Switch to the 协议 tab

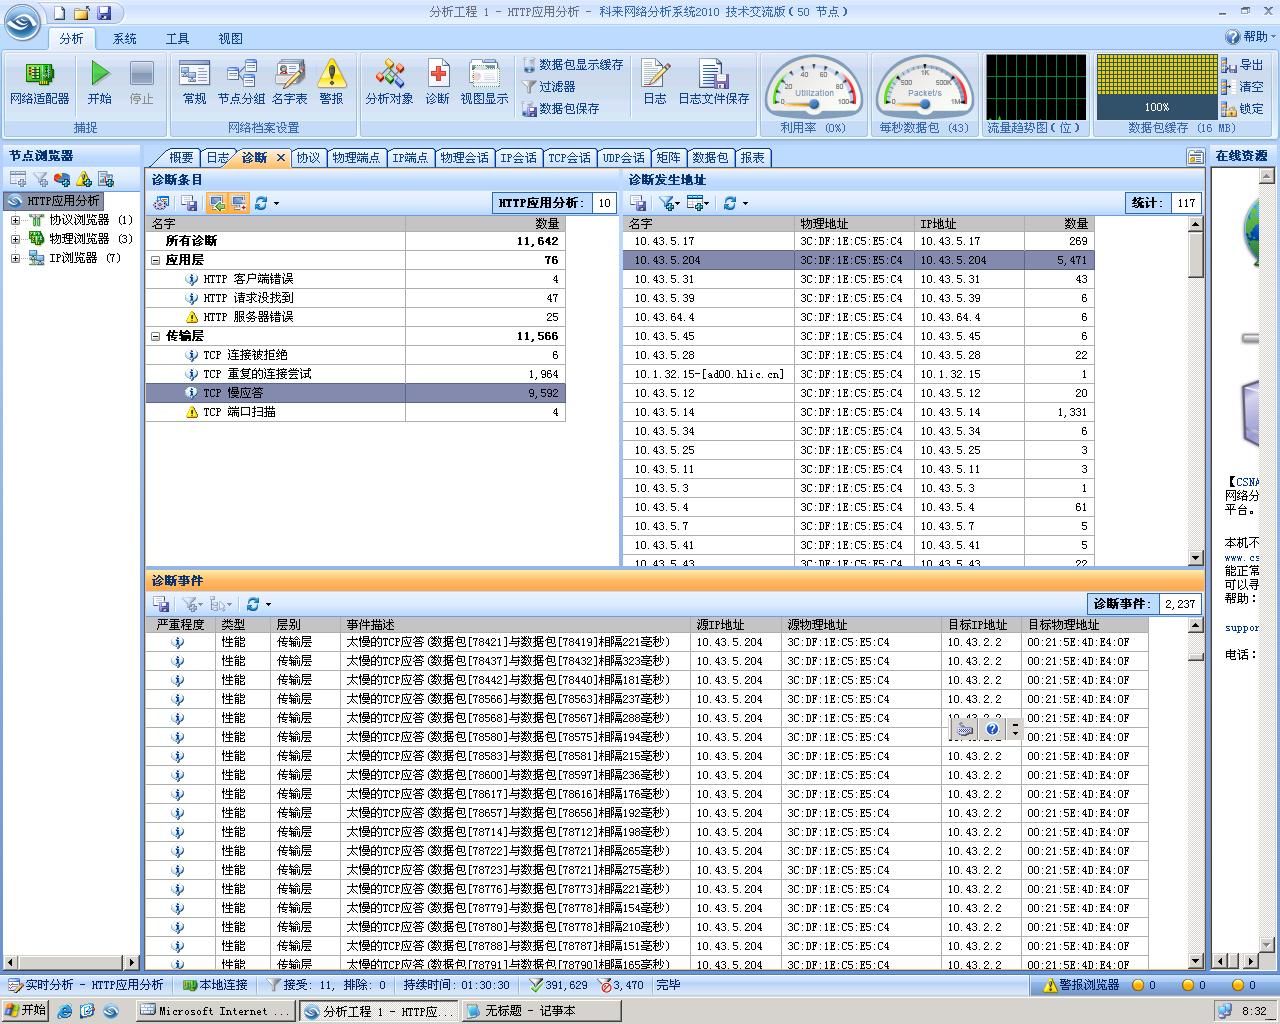point(308,158)
